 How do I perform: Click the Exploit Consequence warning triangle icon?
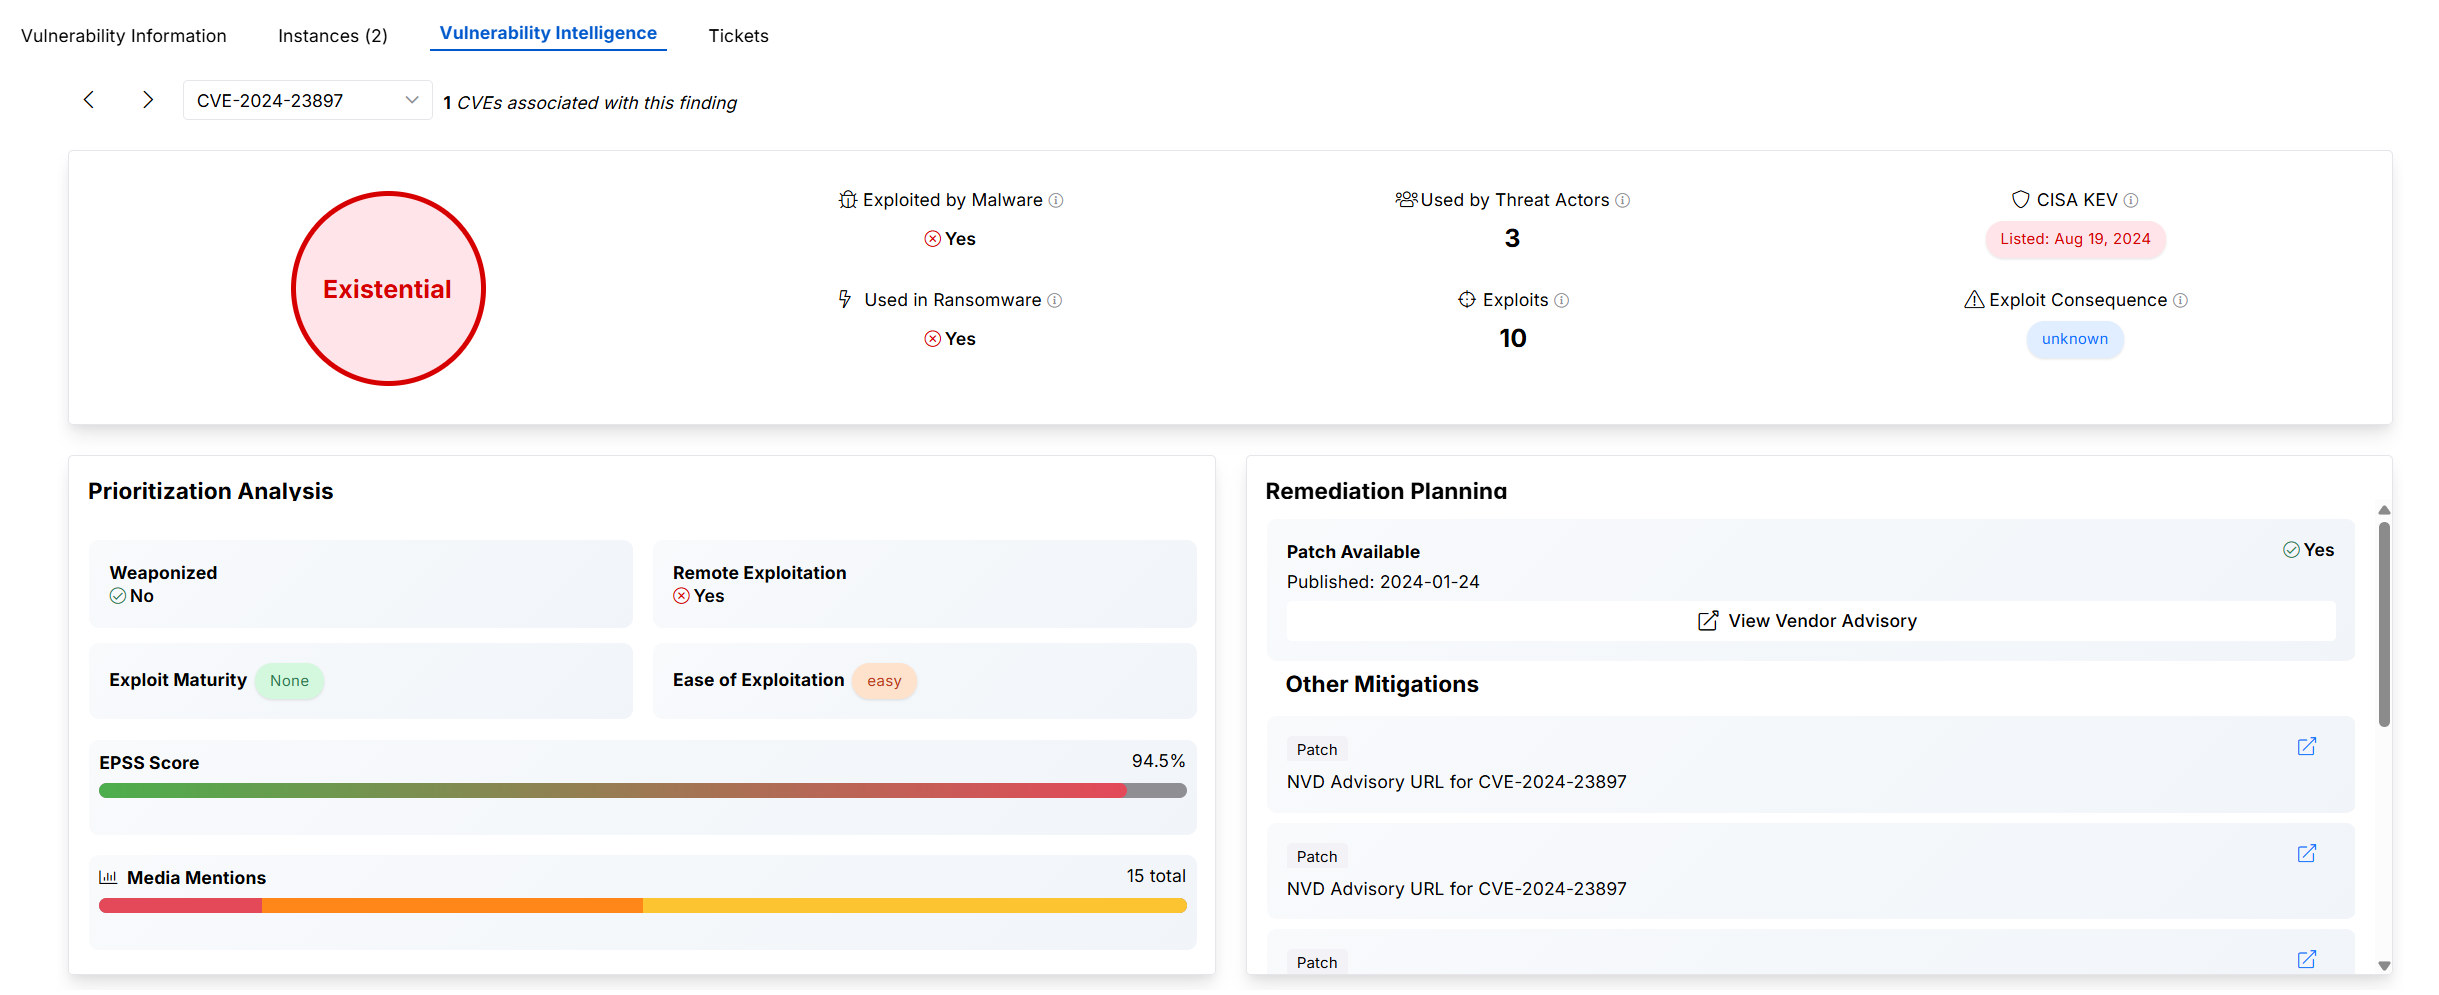pyautogui.click(x=1975, y=300)
